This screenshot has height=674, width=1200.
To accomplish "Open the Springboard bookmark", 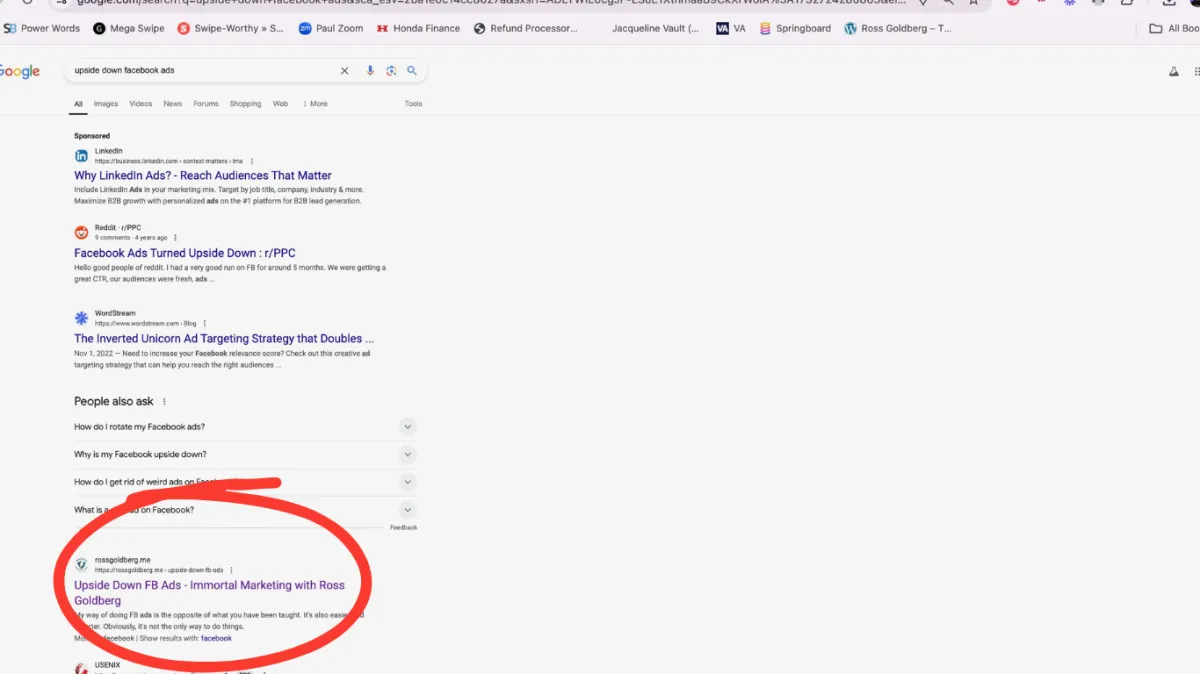I will (795, 29).
